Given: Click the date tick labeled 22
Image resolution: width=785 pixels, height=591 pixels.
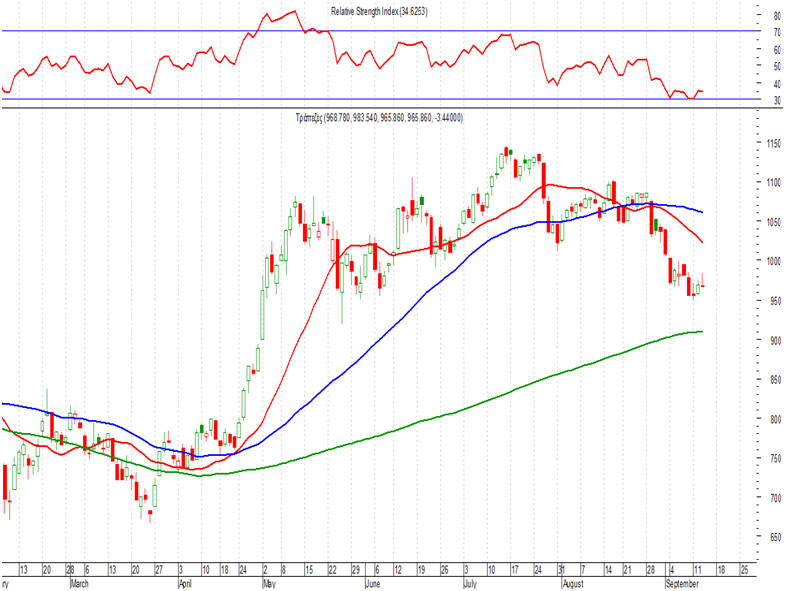Looking at the screenshot, I should pyautogui.click(x=332, y=570).
